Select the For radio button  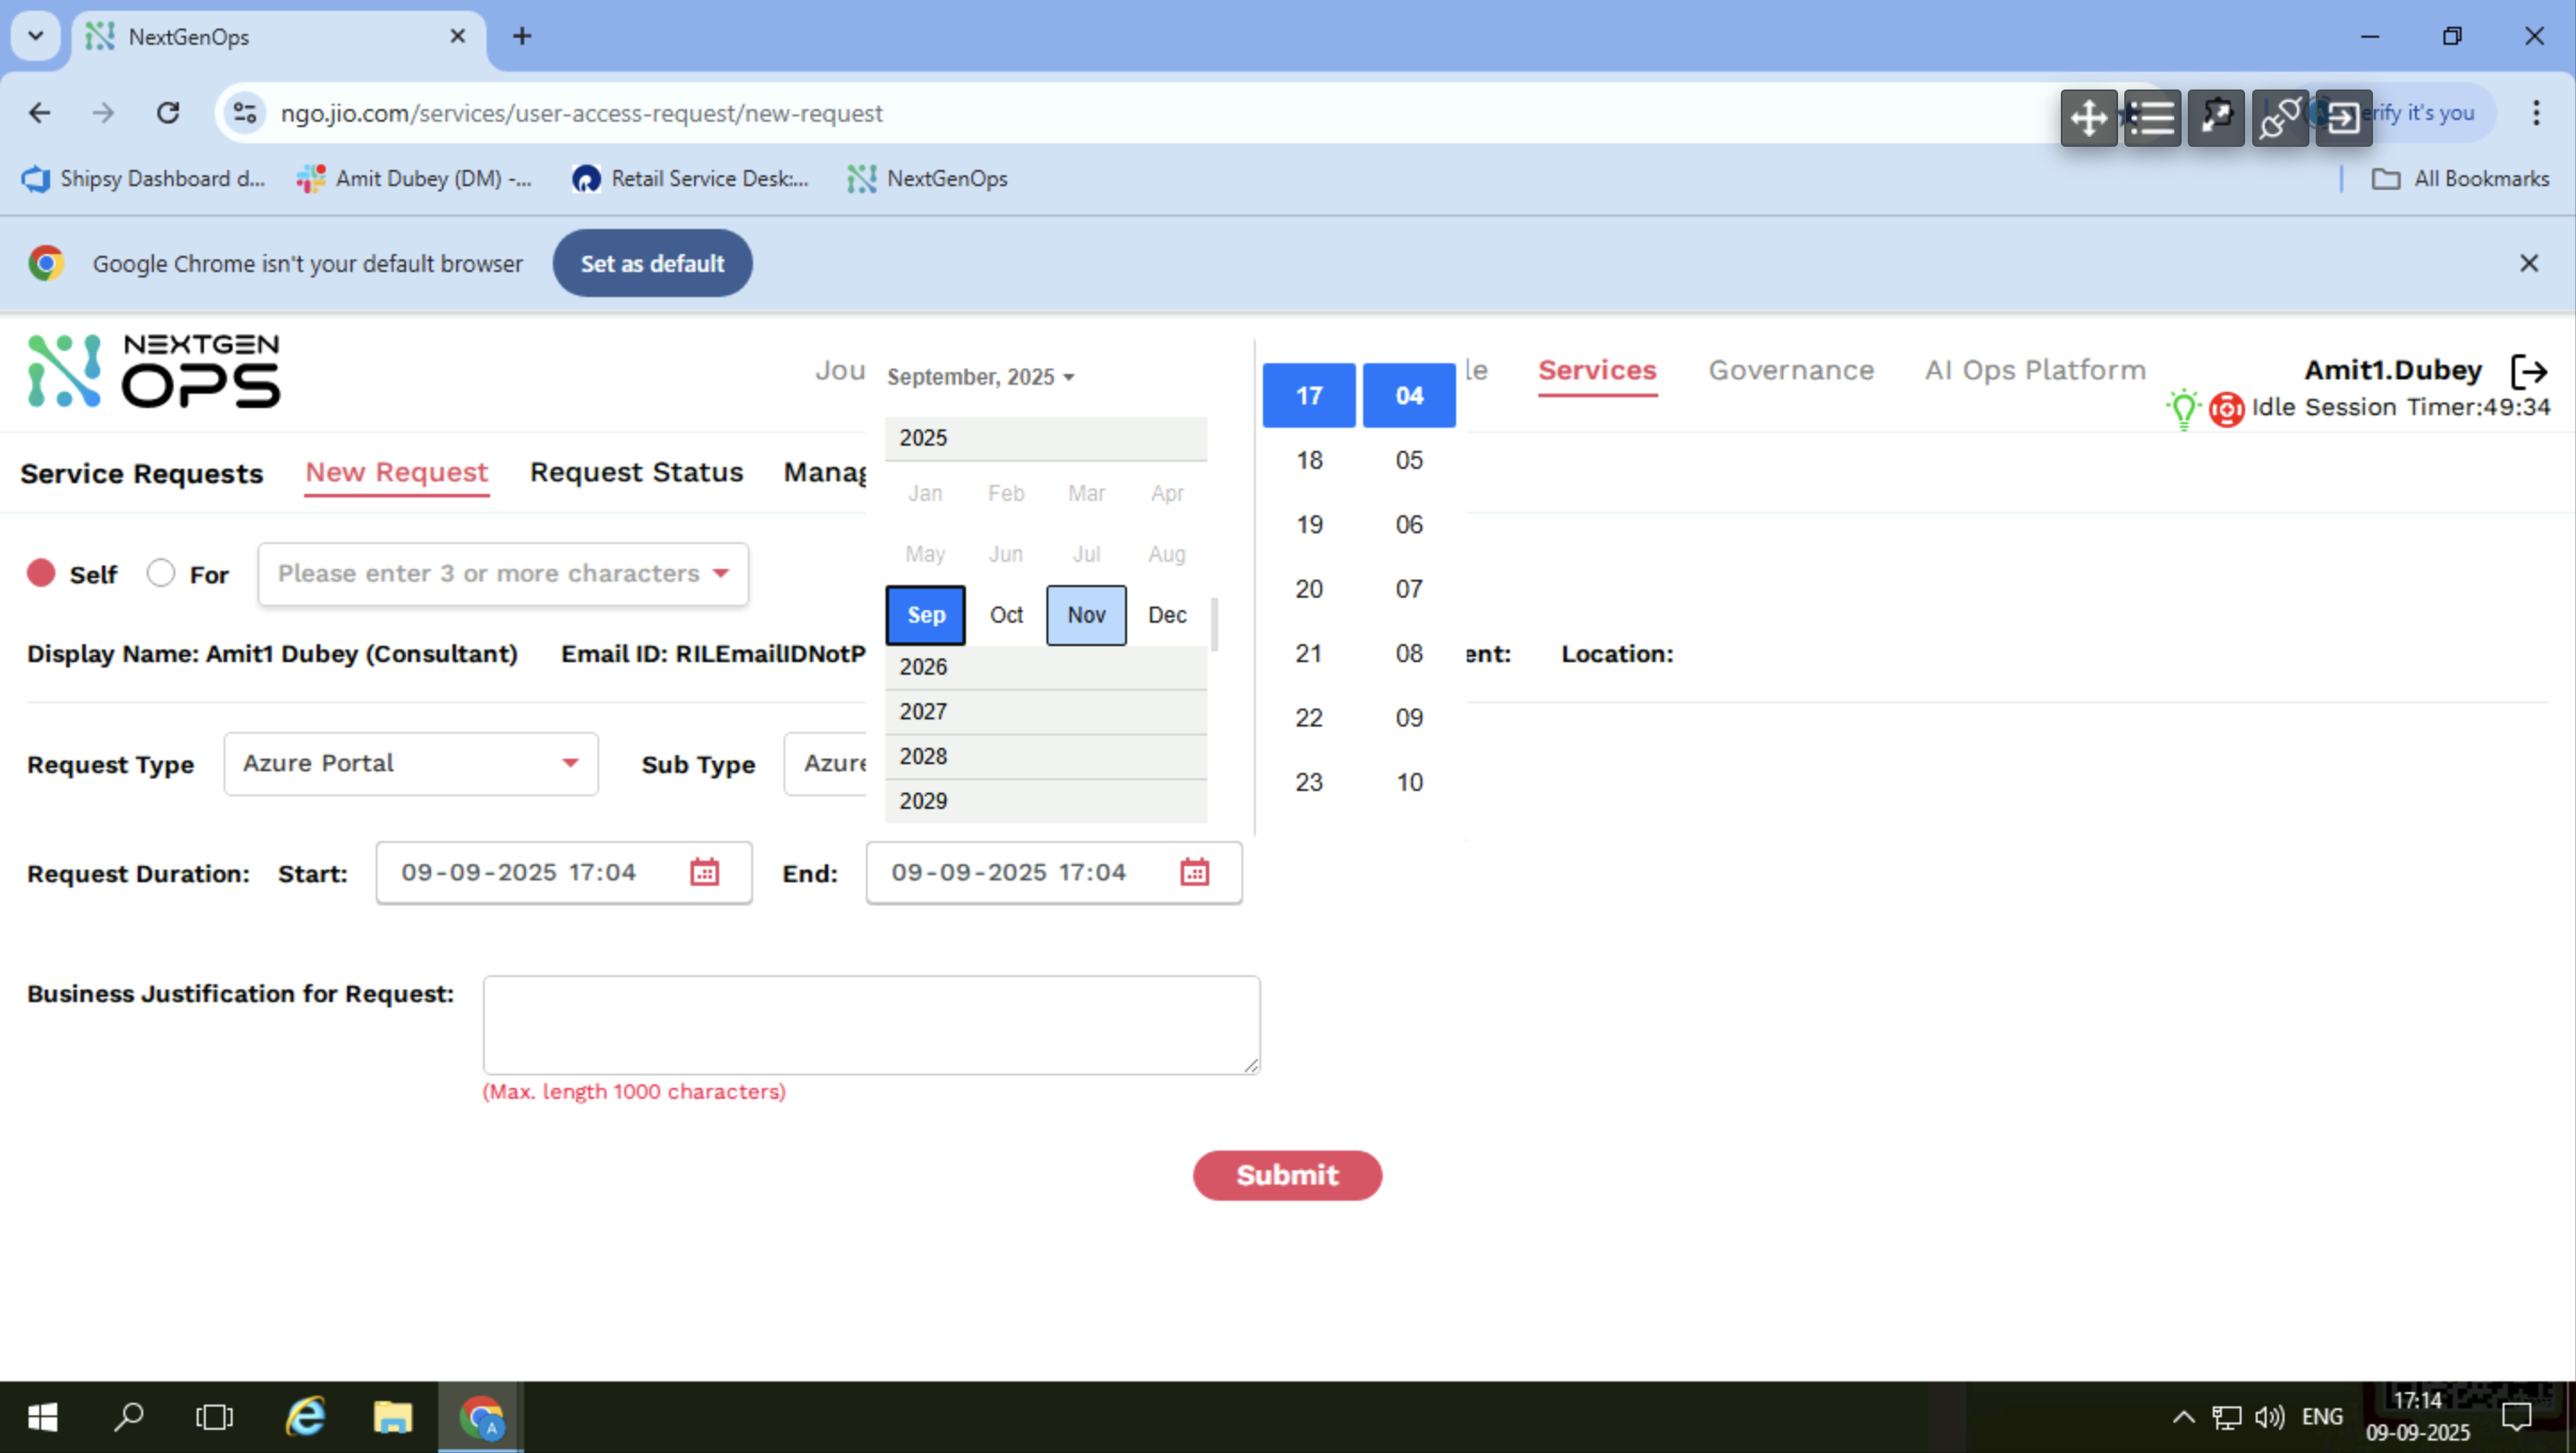(160, 573)
